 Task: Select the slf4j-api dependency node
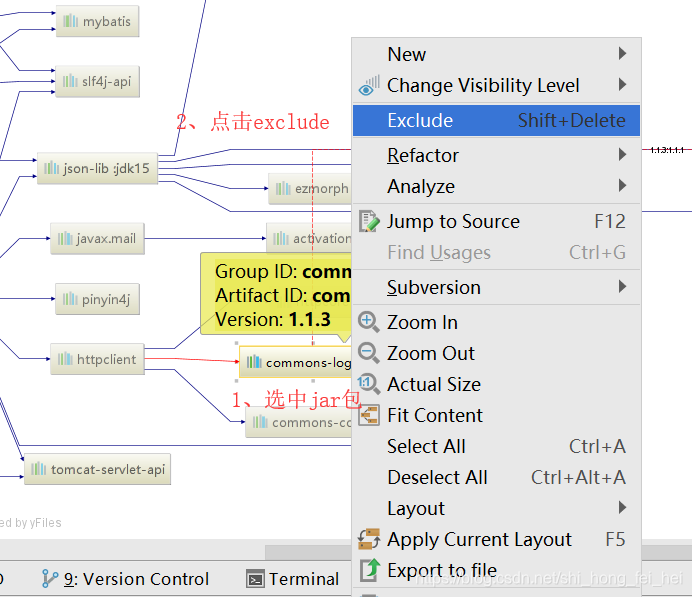point(98,81)
